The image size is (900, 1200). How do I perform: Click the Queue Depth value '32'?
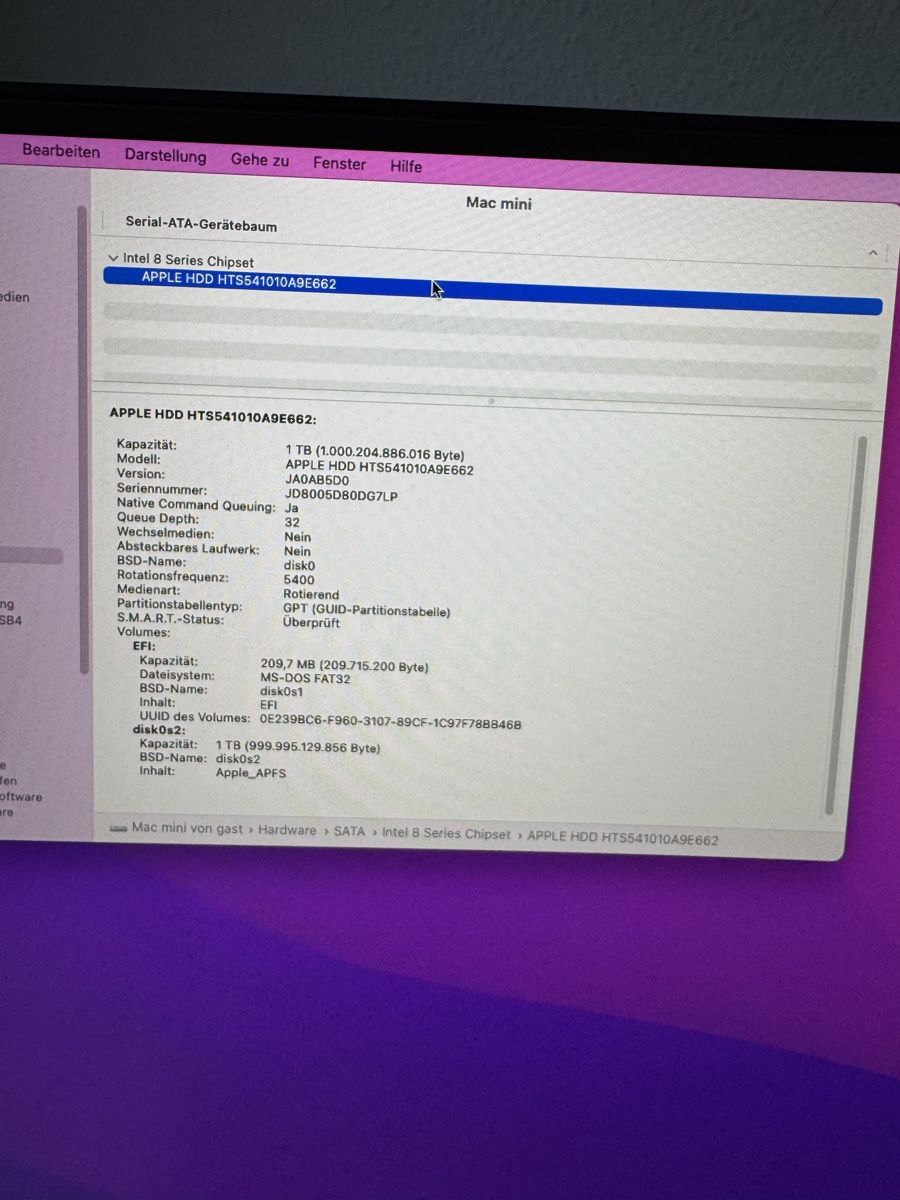[x=292, y=522]
